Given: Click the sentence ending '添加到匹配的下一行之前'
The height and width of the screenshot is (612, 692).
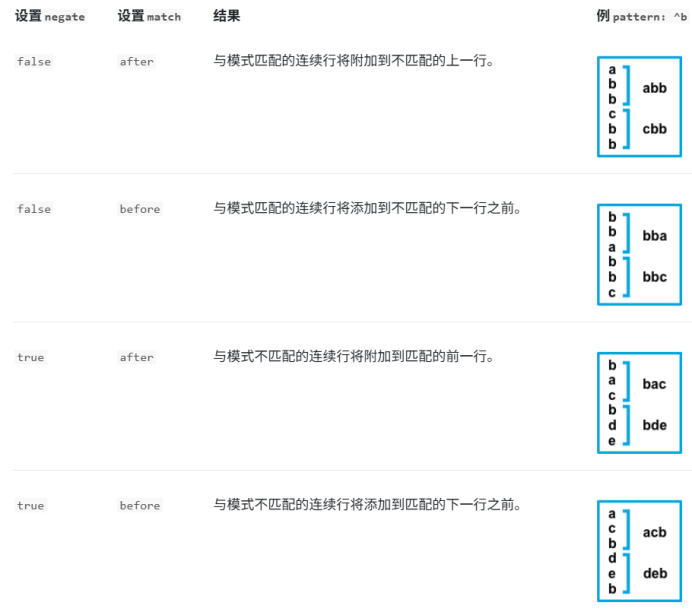Looking at the screenshot, I should [x=368, y=504].
